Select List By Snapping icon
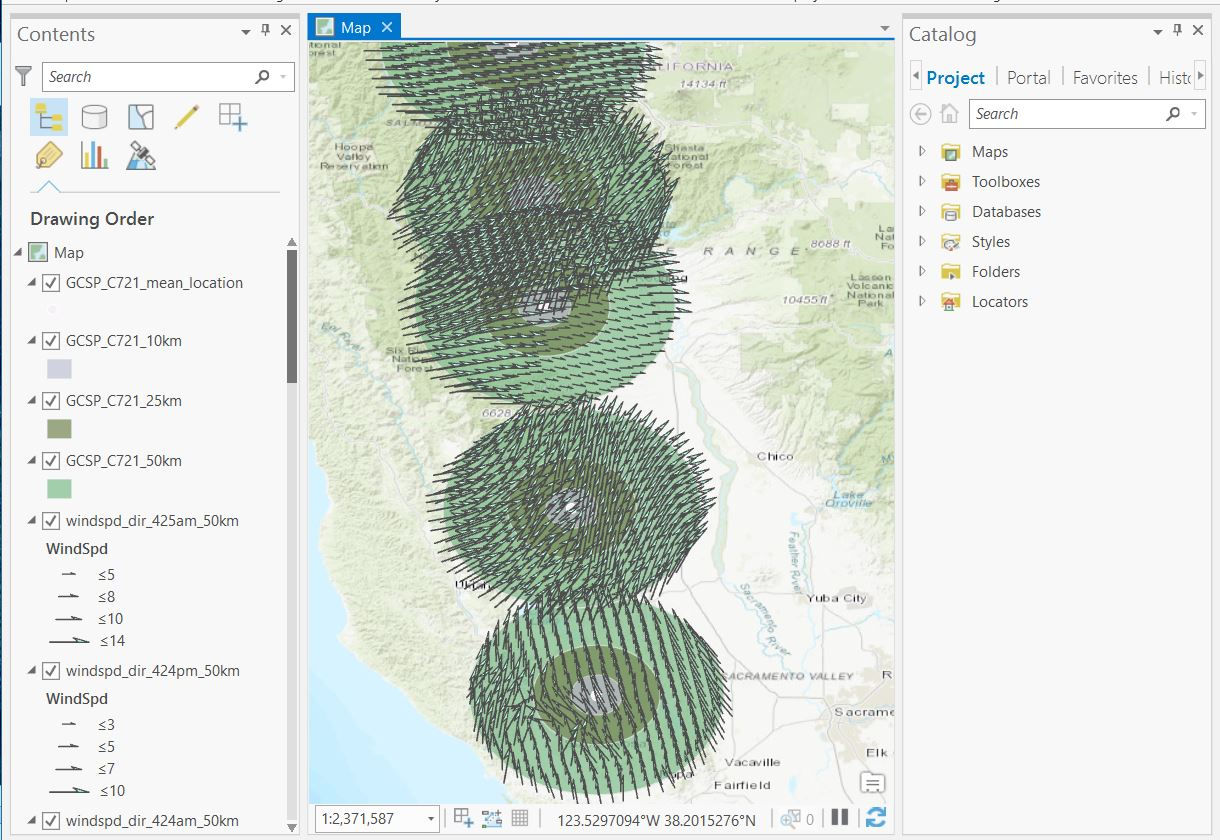 pos(232,117)
